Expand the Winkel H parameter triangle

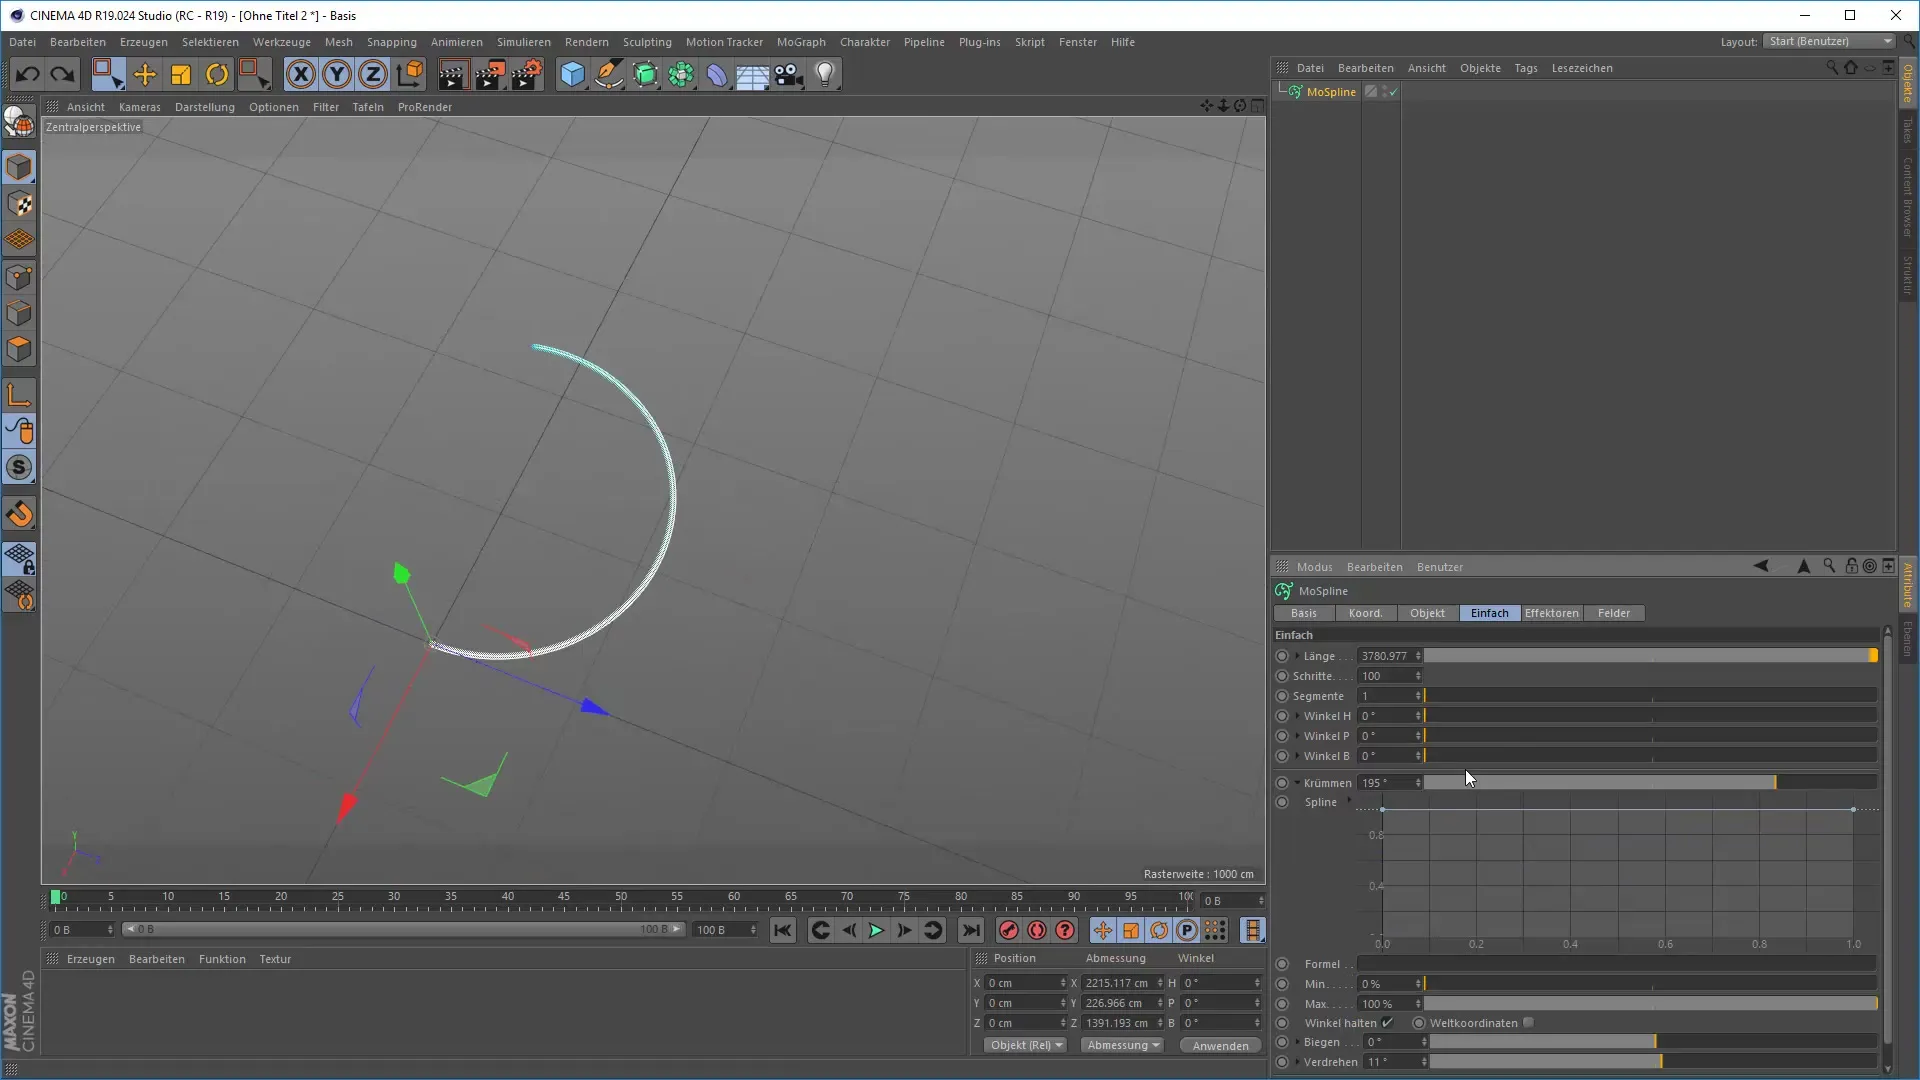tap(1297, 716)
